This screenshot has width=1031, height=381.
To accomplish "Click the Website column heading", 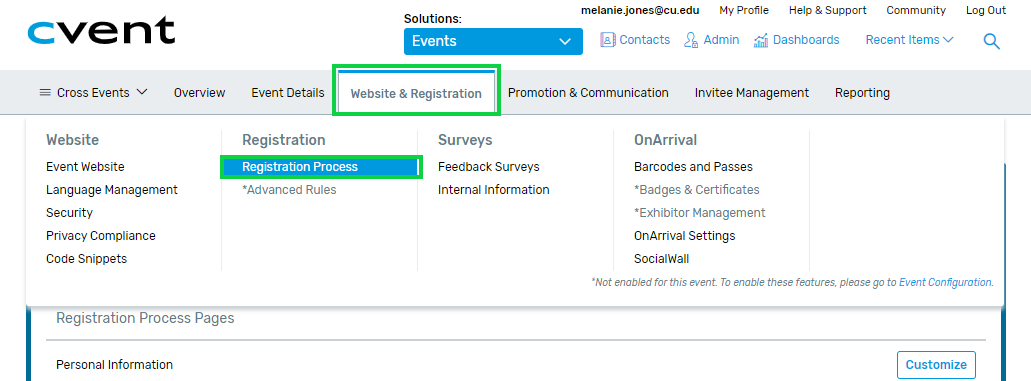I will (x=72, y=140).
